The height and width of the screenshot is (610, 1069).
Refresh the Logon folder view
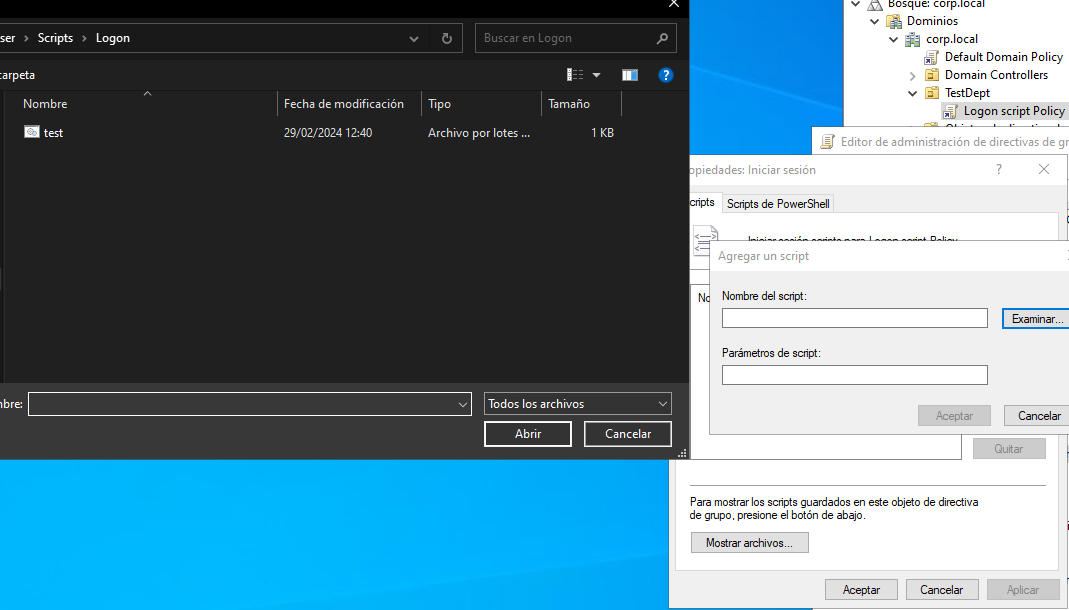click(447, 38)
